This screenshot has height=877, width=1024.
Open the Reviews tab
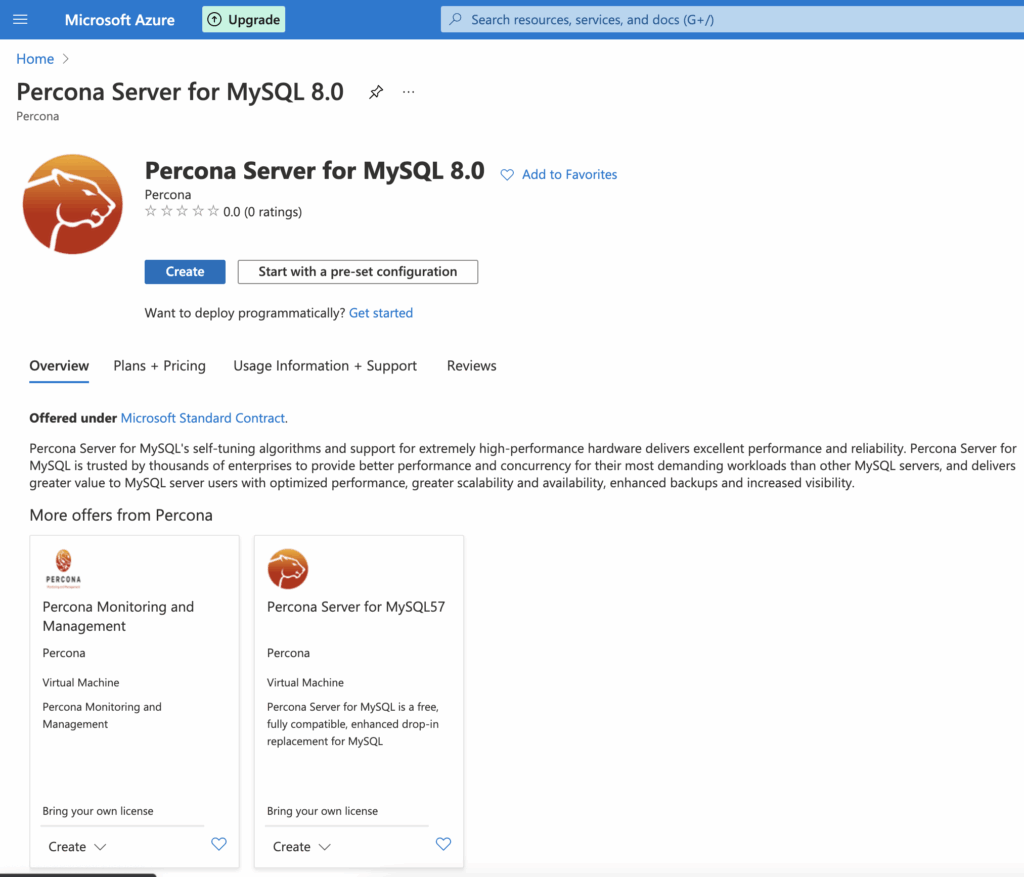(x=471, y=366)
